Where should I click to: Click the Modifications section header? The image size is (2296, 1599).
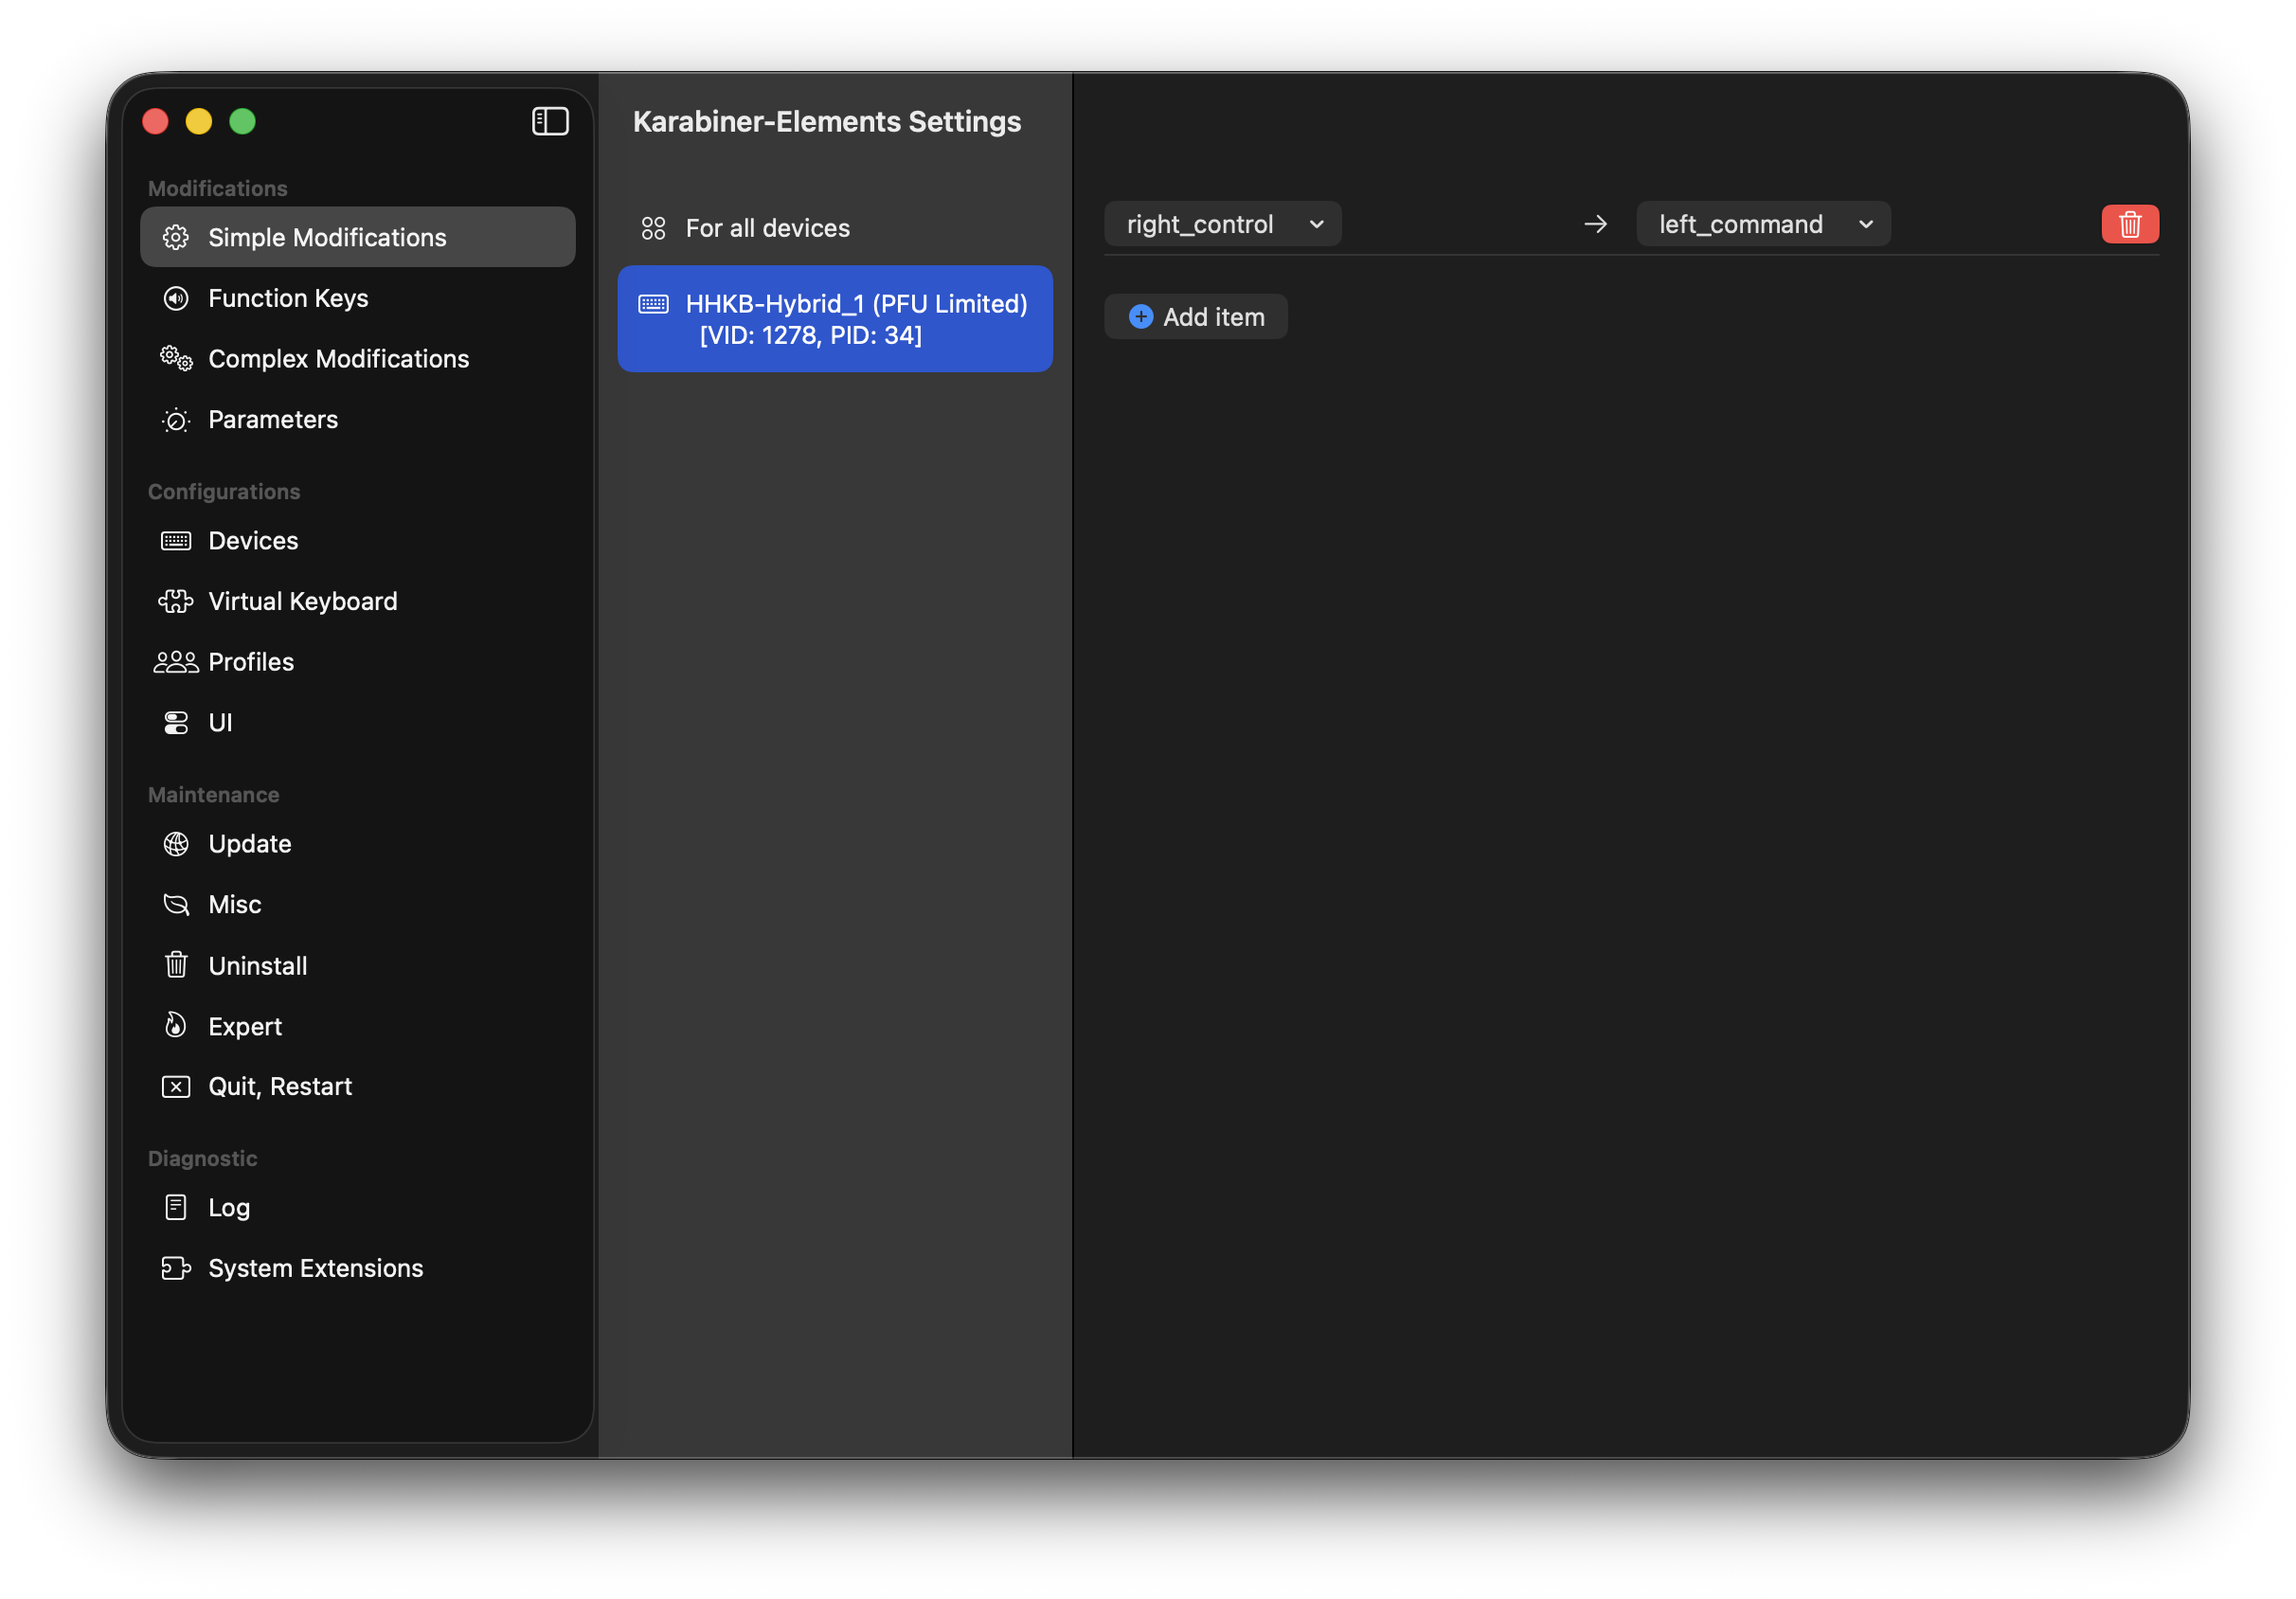(x=218, y=188)
